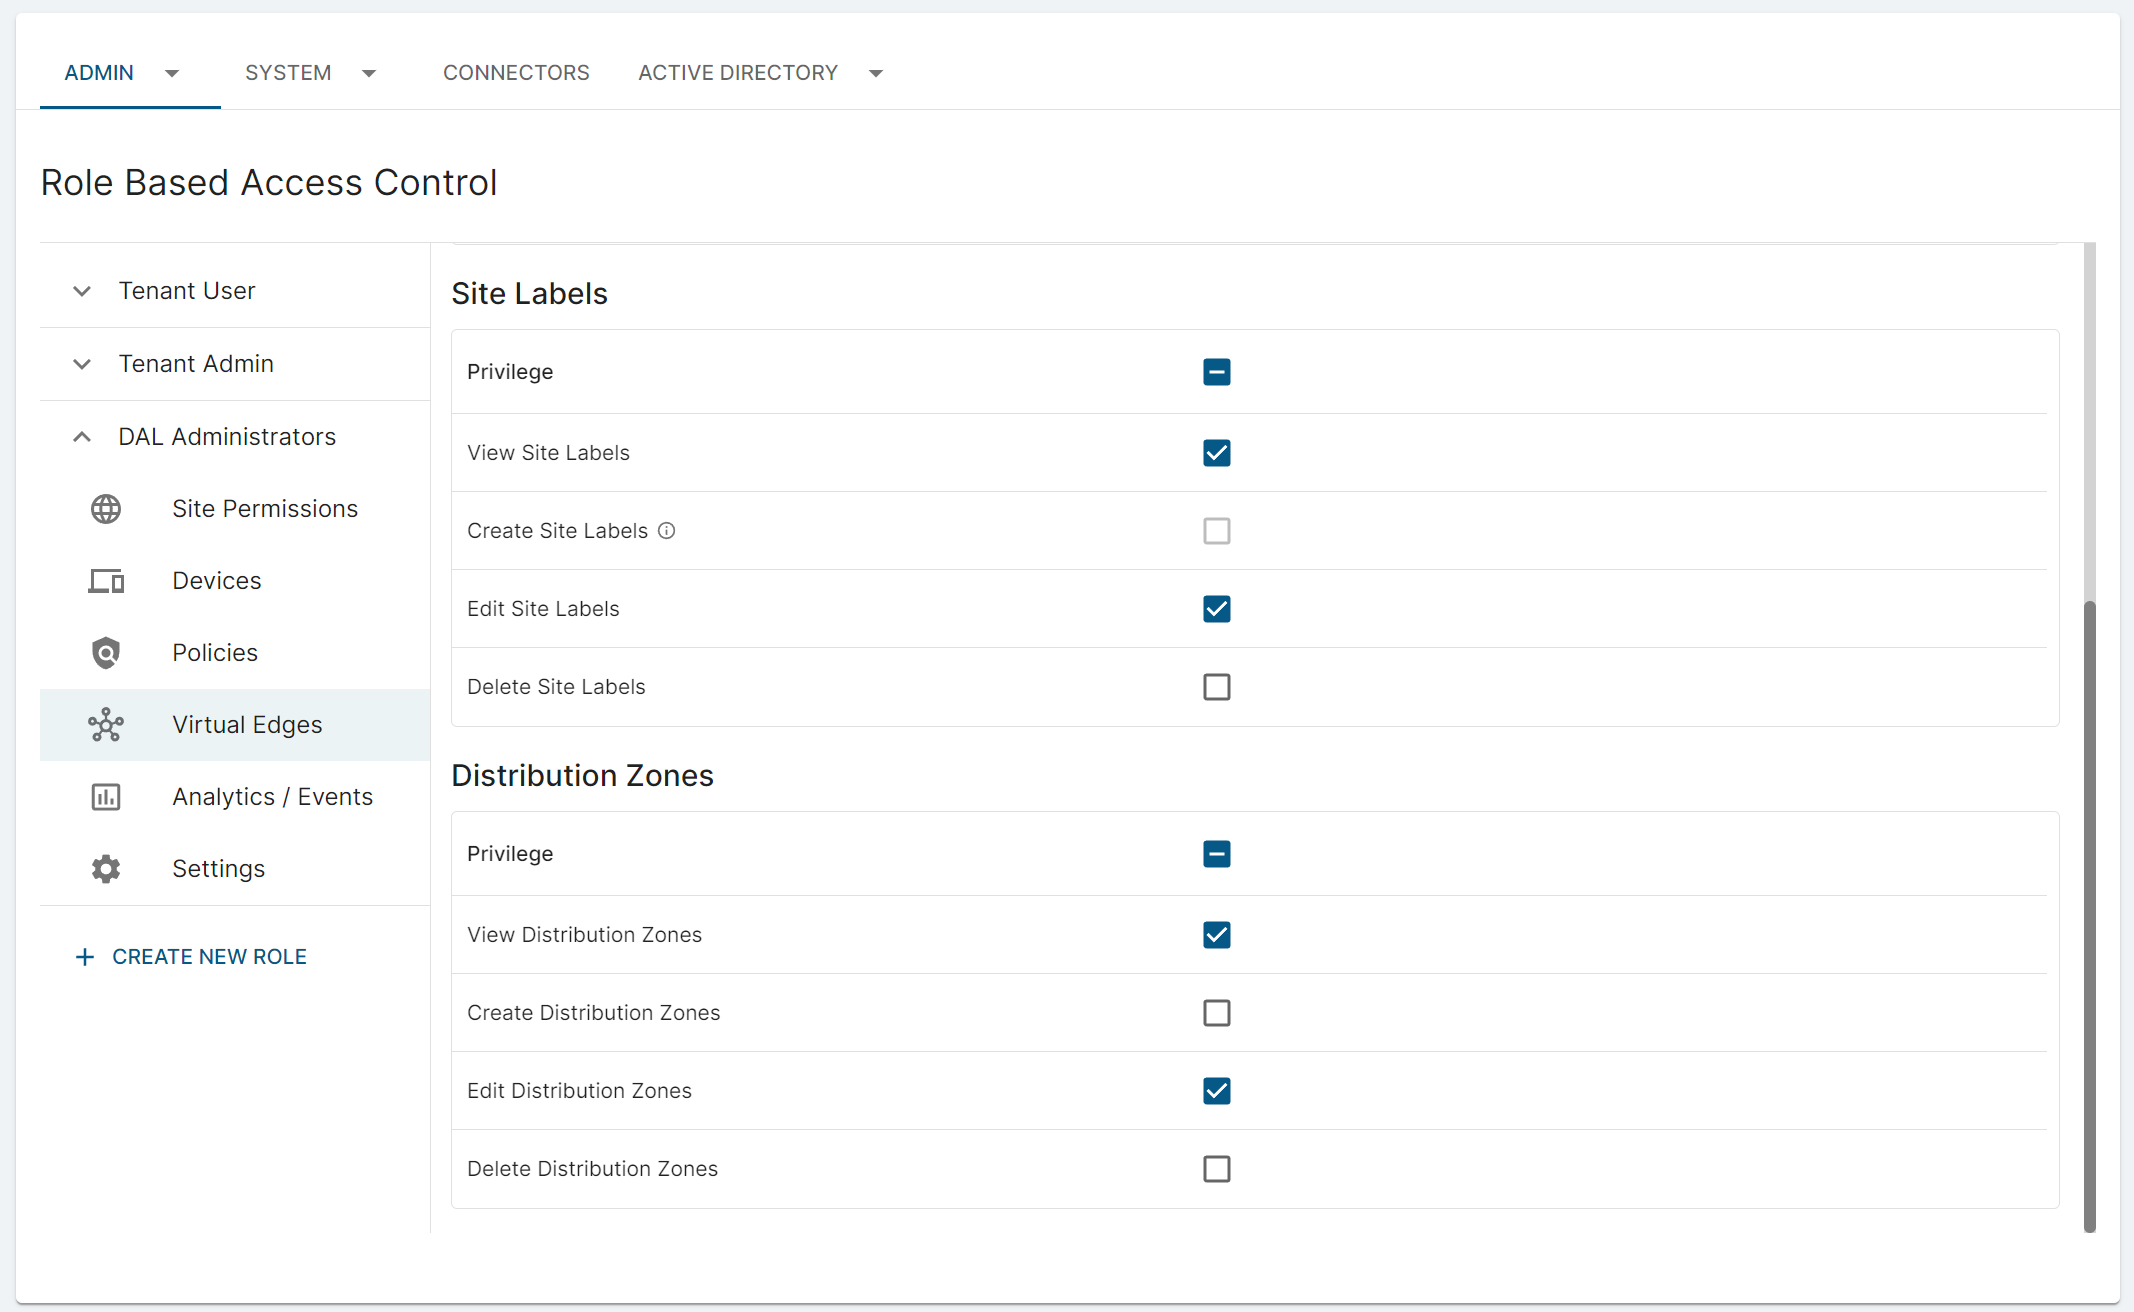Click the plus icon for new role
Image resolution: width=2134 pixels, height=1312 pixels.
pyautogui.click(x=85, y=957)
